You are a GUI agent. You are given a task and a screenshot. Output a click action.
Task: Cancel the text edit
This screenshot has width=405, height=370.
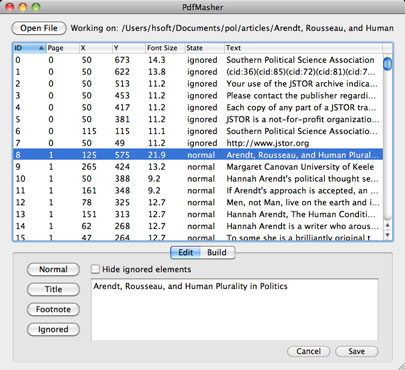[x=308, y=351]
